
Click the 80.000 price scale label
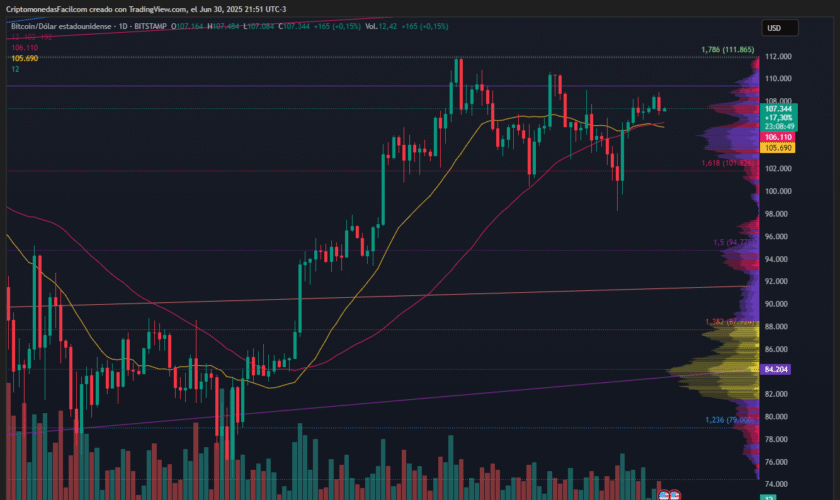point(778,416)
